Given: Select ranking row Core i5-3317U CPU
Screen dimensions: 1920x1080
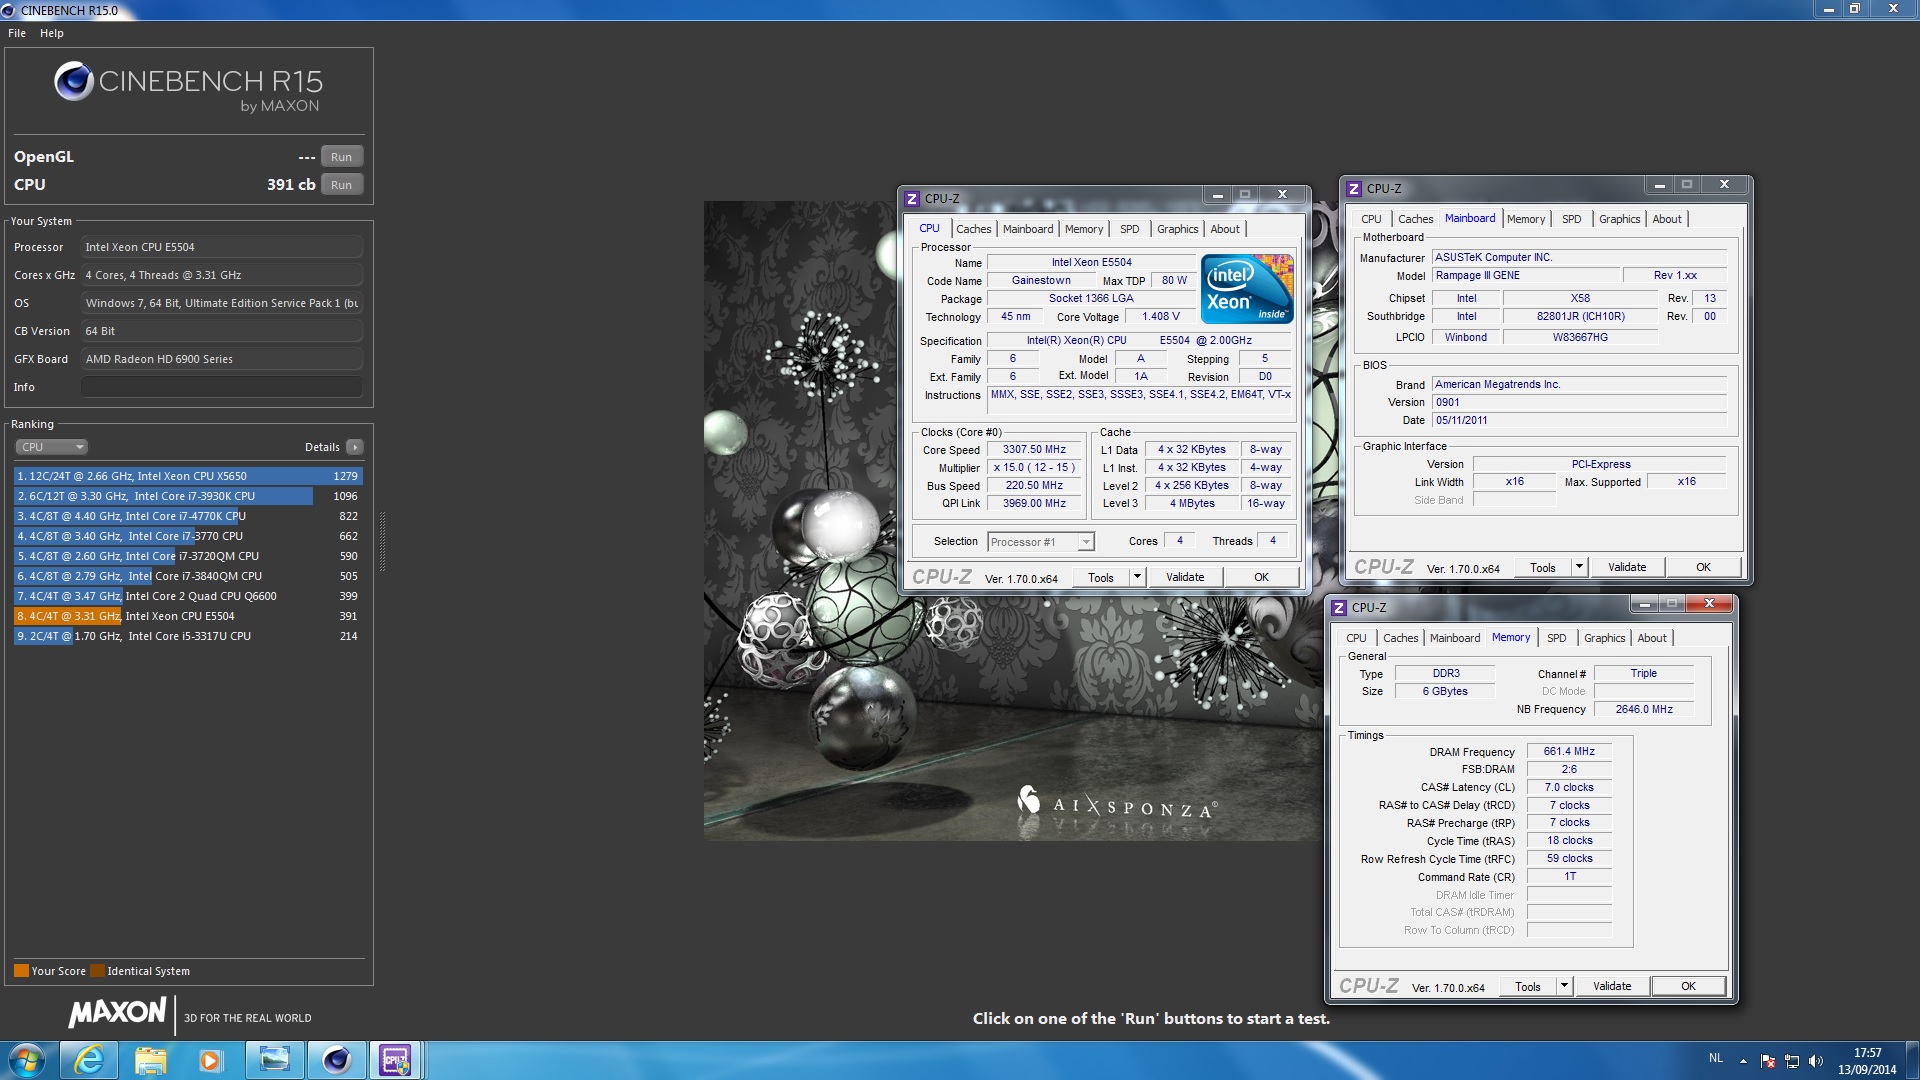Looking at the screenshot, I should (x=188, y=636).
